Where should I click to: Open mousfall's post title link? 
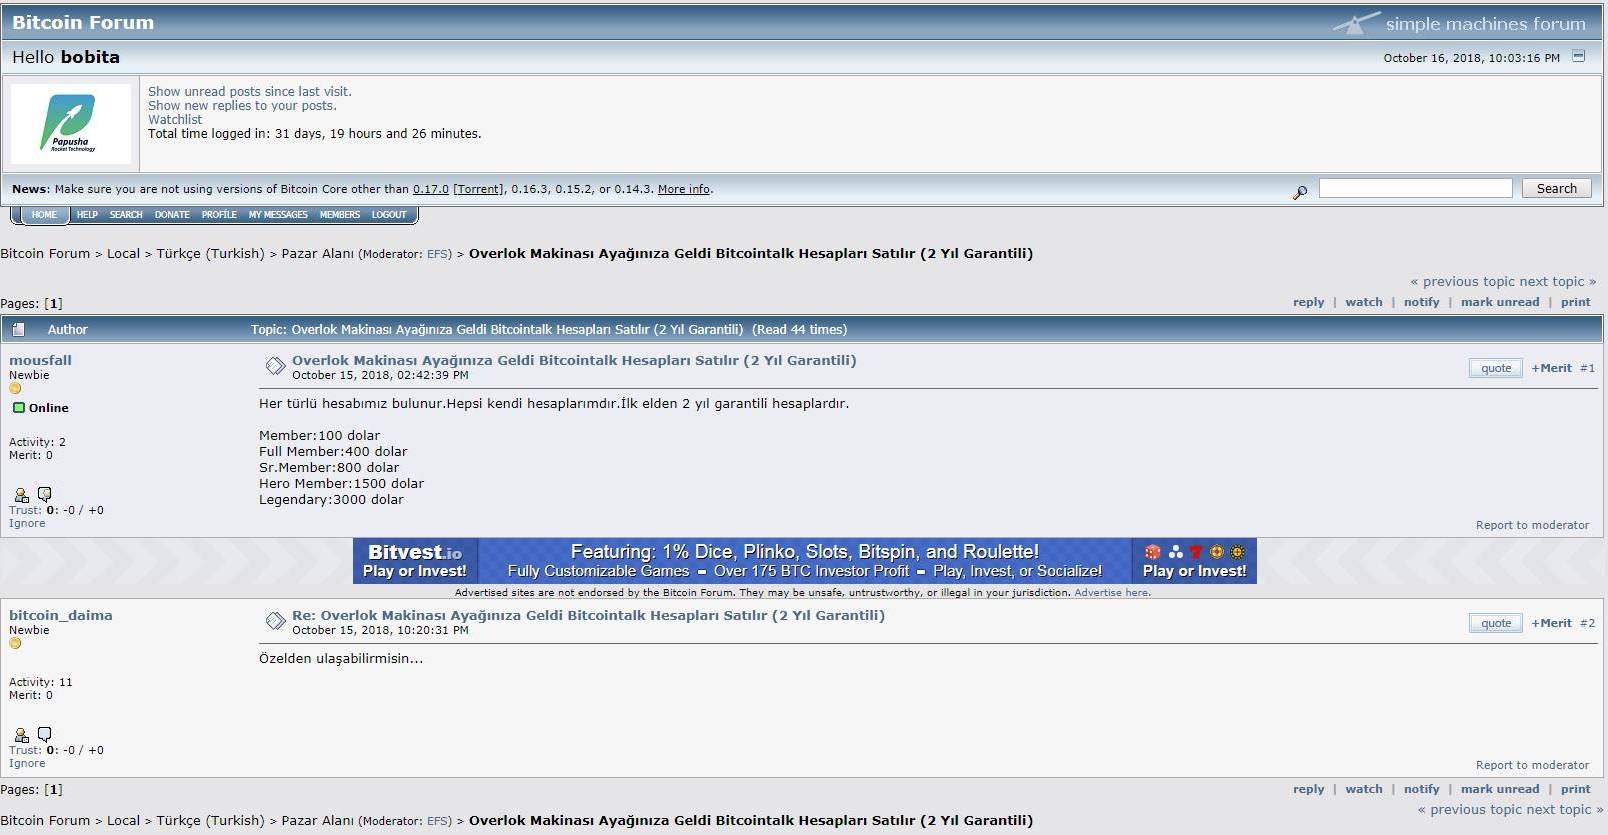[x=574, y=360]
